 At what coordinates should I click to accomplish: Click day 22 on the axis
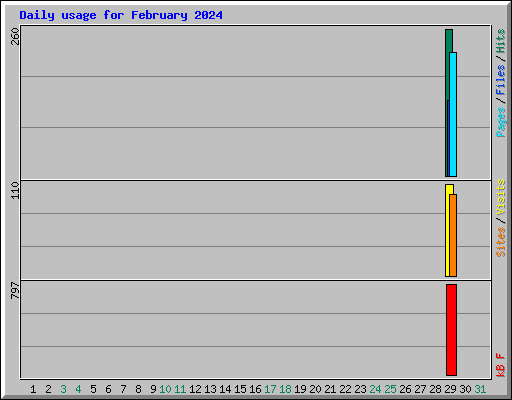pos(345,389)
